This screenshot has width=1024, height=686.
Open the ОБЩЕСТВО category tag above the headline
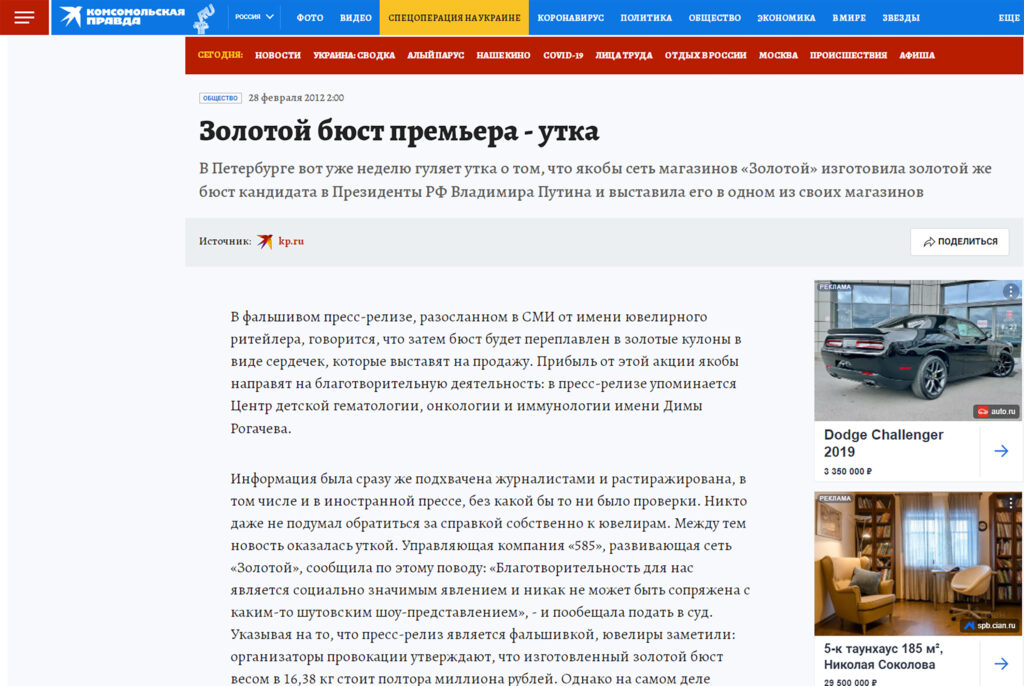(219, 96)
